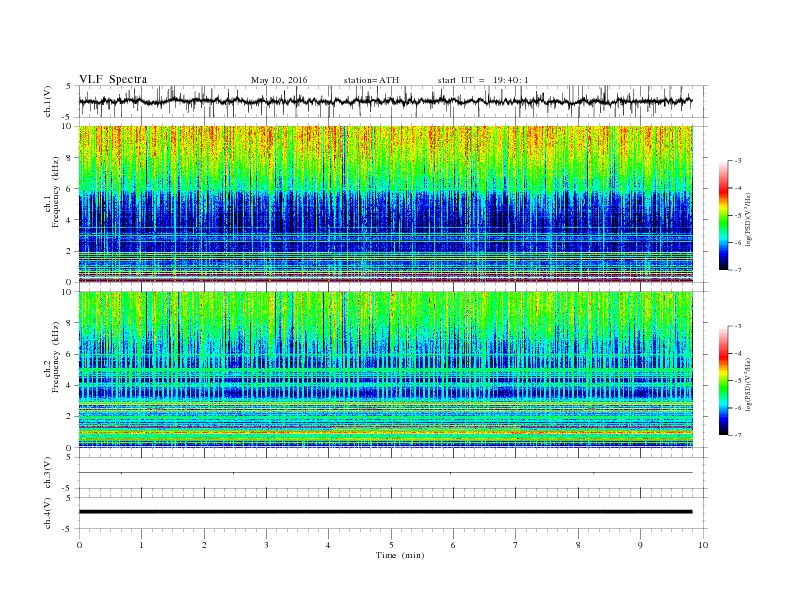Image resolution: width=792 pixels, height=612 pixels.
Task: Click the thick ch.4 voltage trace
Action: [x=385, y=512]
